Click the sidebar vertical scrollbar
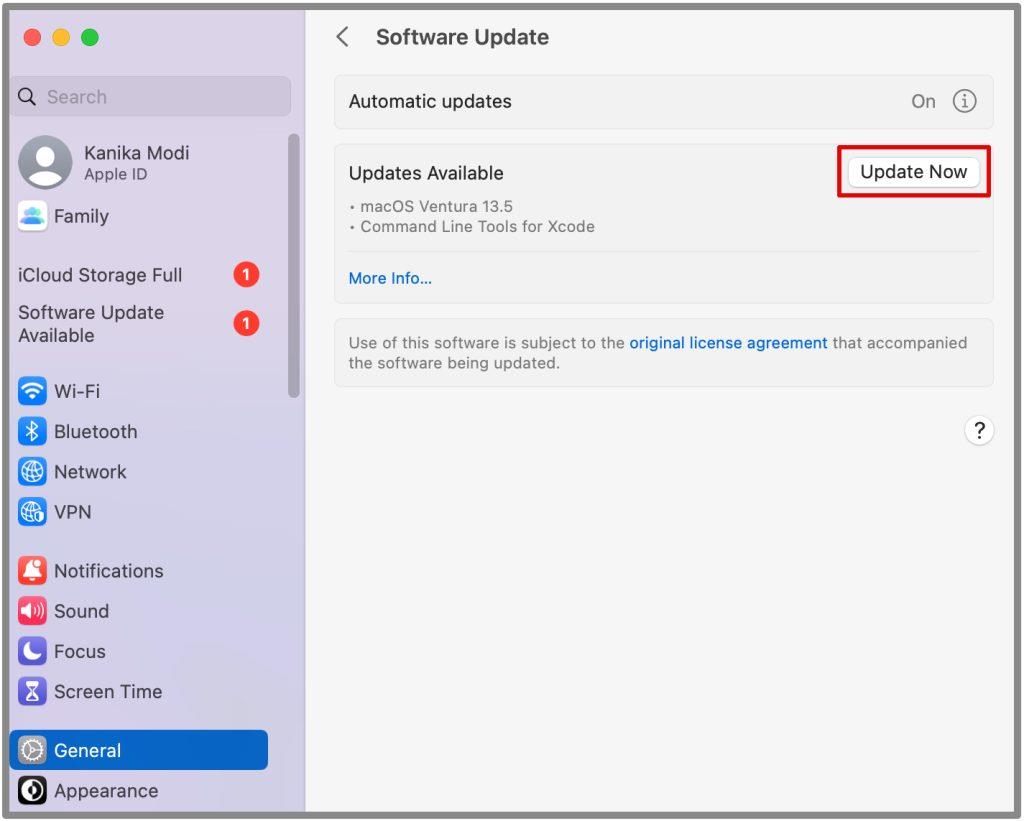Screen dimensions: 1024x821 click(x=294, y=266)
